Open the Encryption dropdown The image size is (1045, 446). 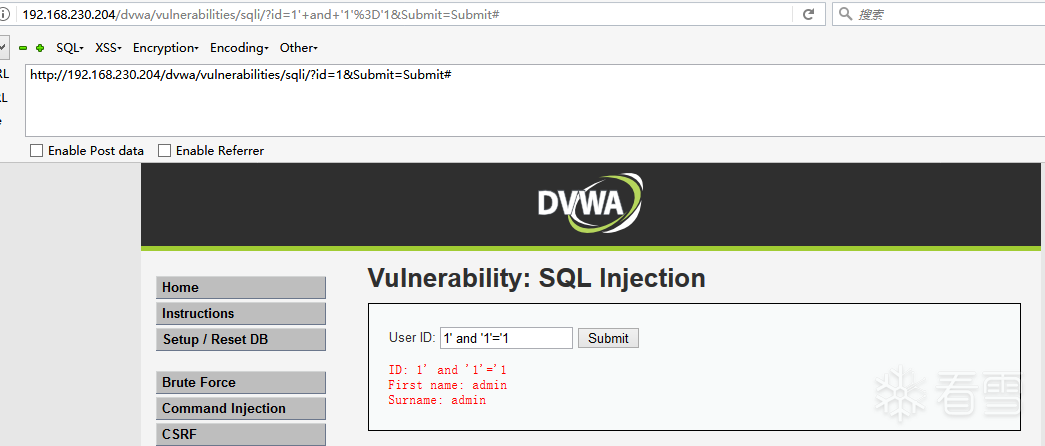pyautogui.click(x=165, y=48)
